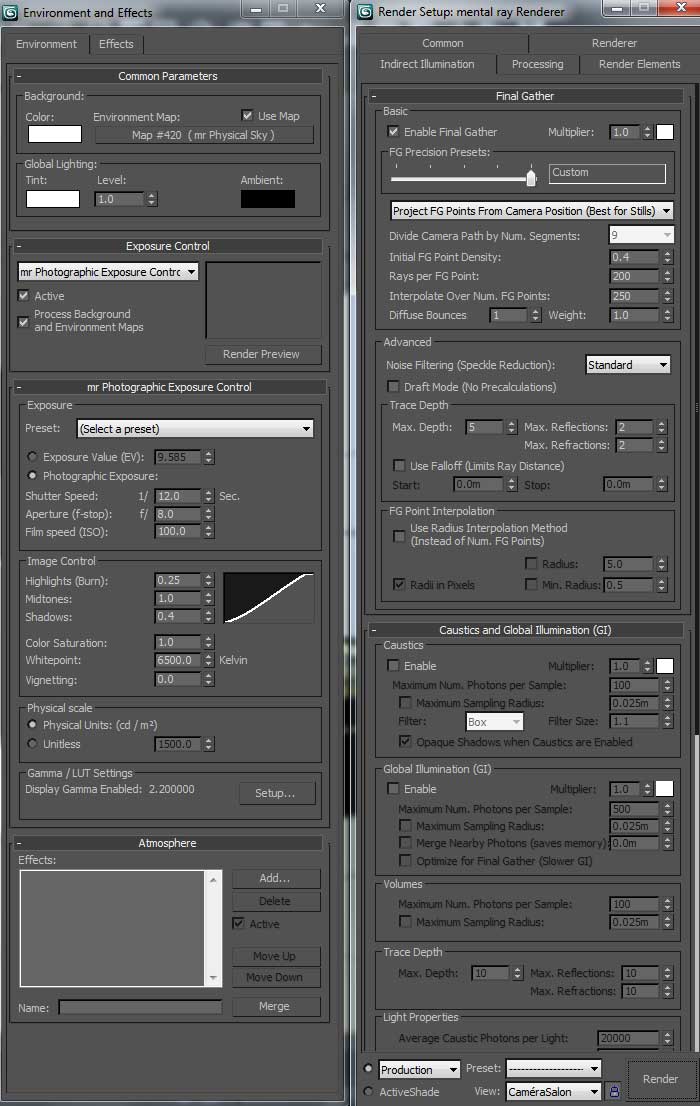Viewport: 700px width, 1106px height.
Task: Enable Draft Mode (No Precalculations)
Action: 393,387
